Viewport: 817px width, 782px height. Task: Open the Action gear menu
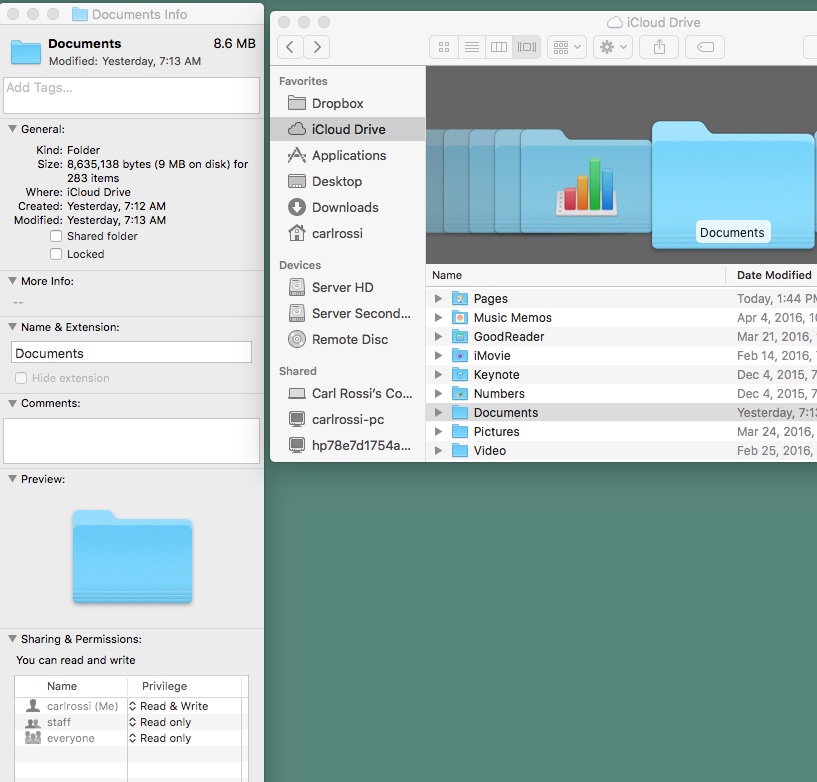pos(613,47)
